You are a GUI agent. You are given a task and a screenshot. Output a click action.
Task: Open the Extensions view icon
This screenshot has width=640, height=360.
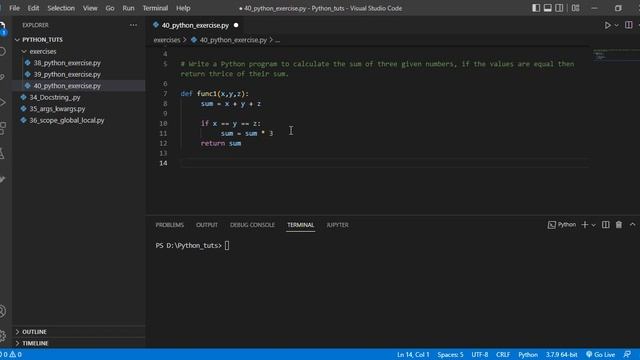(2, 128)
